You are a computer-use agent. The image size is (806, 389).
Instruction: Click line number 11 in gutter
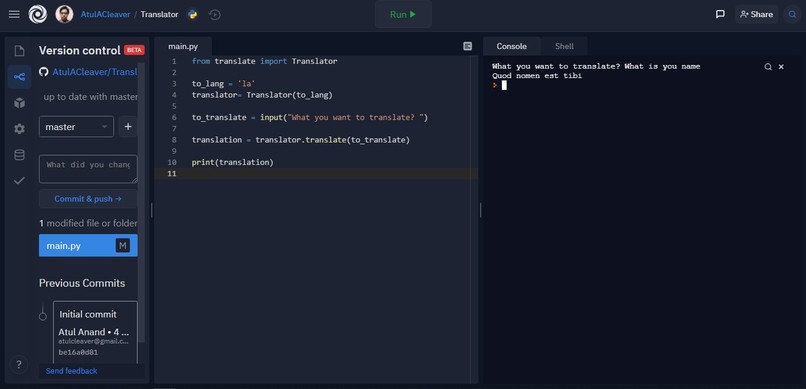(172, 174)
